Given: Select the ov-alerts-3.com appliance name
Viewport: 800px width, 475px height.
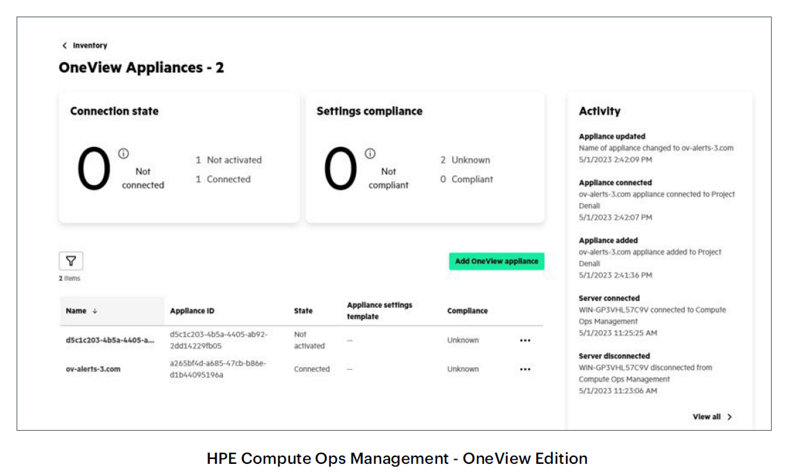Looking at the screenshot, I should pos(93,369).
